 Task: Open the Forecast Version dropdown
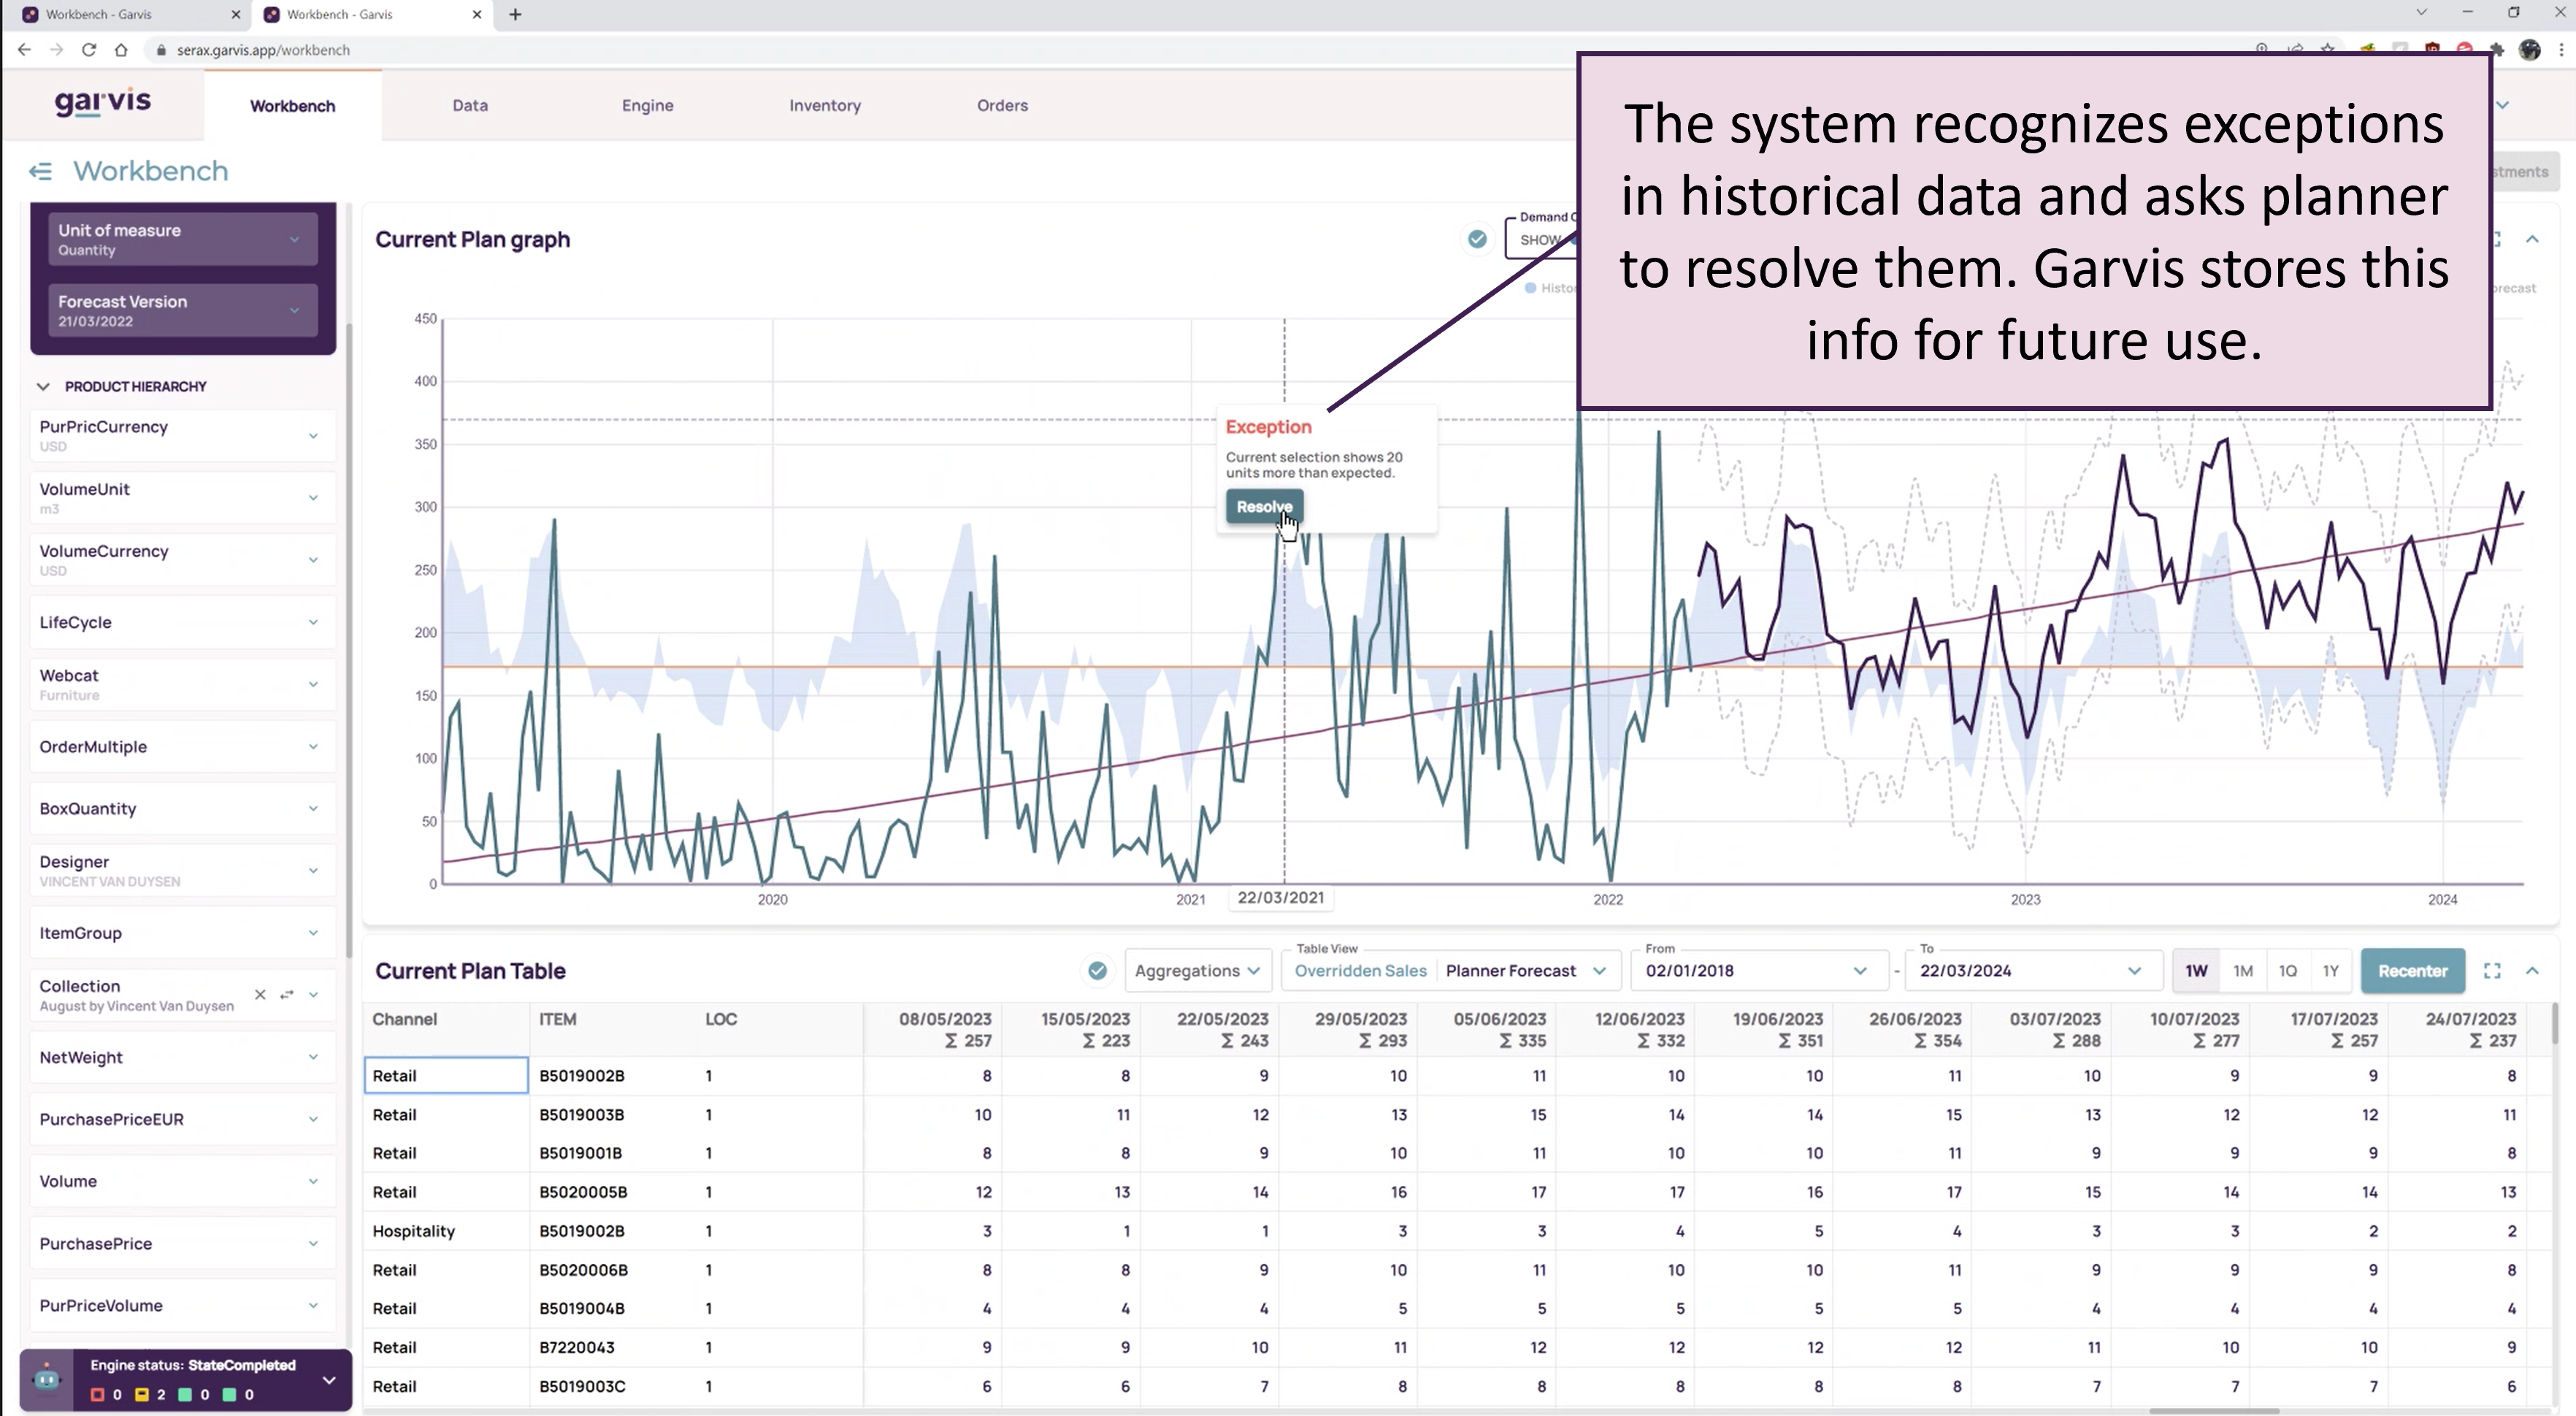183,310
